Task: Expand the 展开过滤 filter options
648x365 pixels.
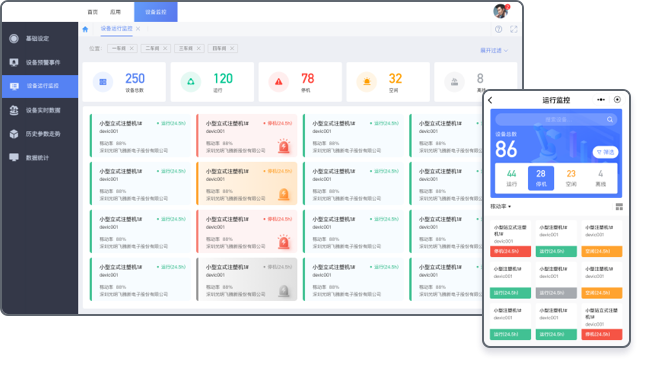Action: coord(494,50)
